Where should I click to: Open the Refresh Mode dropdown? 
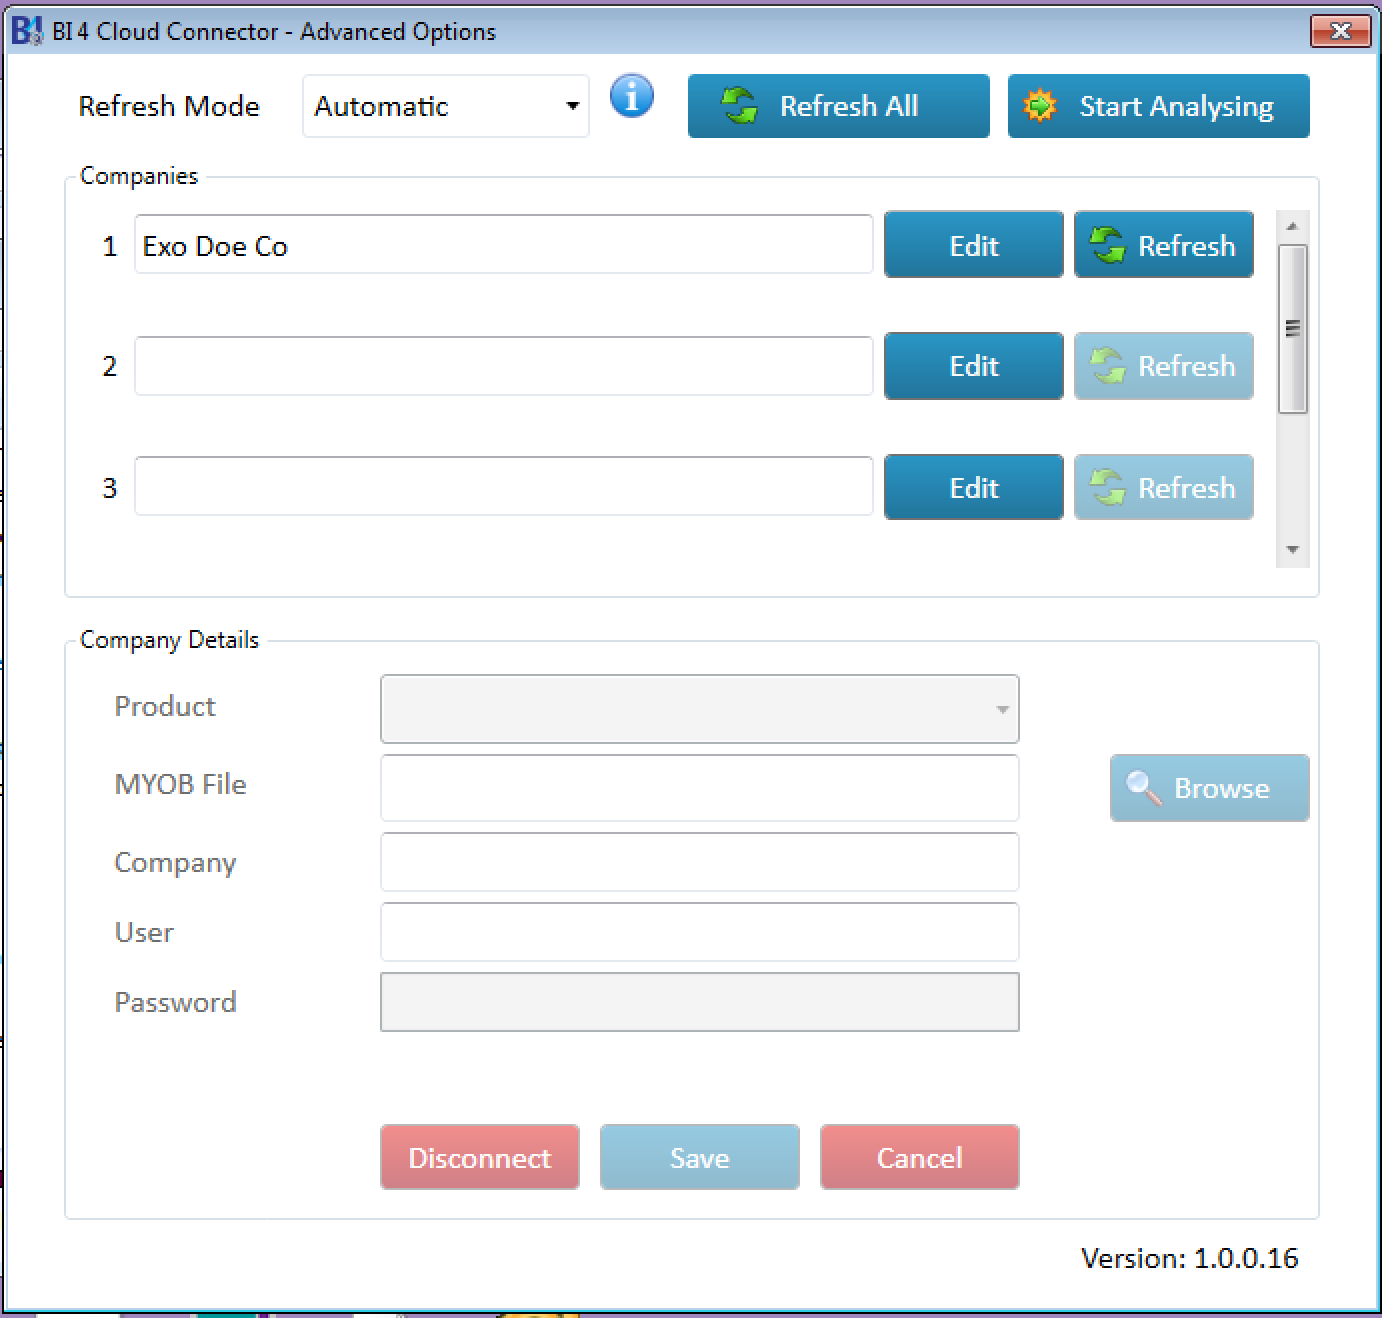coord(446,106)
